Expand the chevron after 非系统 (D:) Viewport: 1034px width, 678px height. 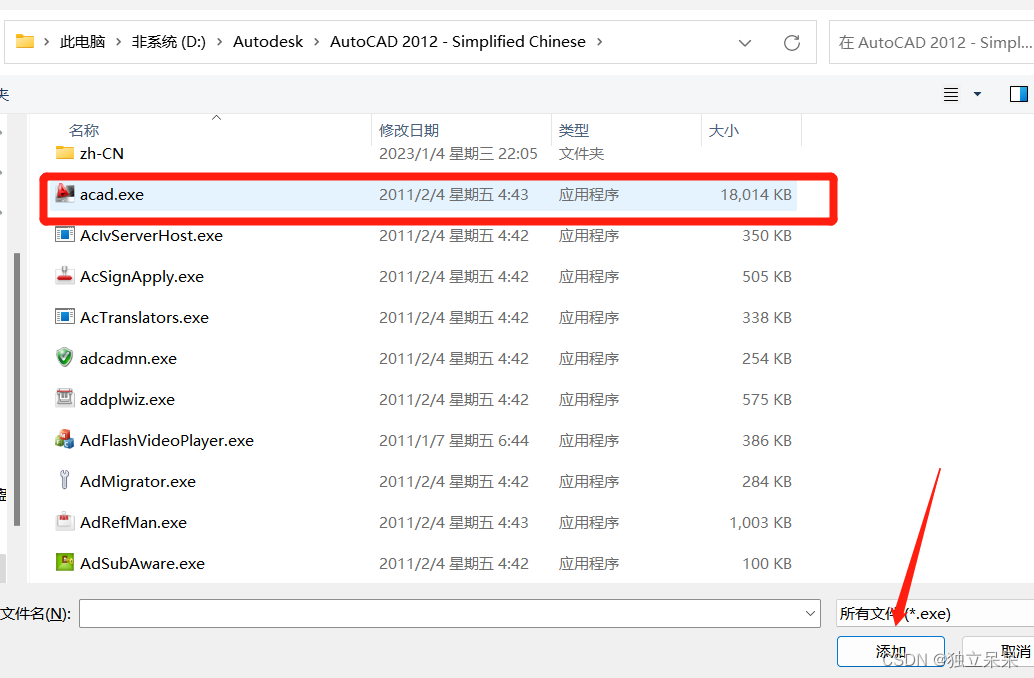(x=220, y=42)
